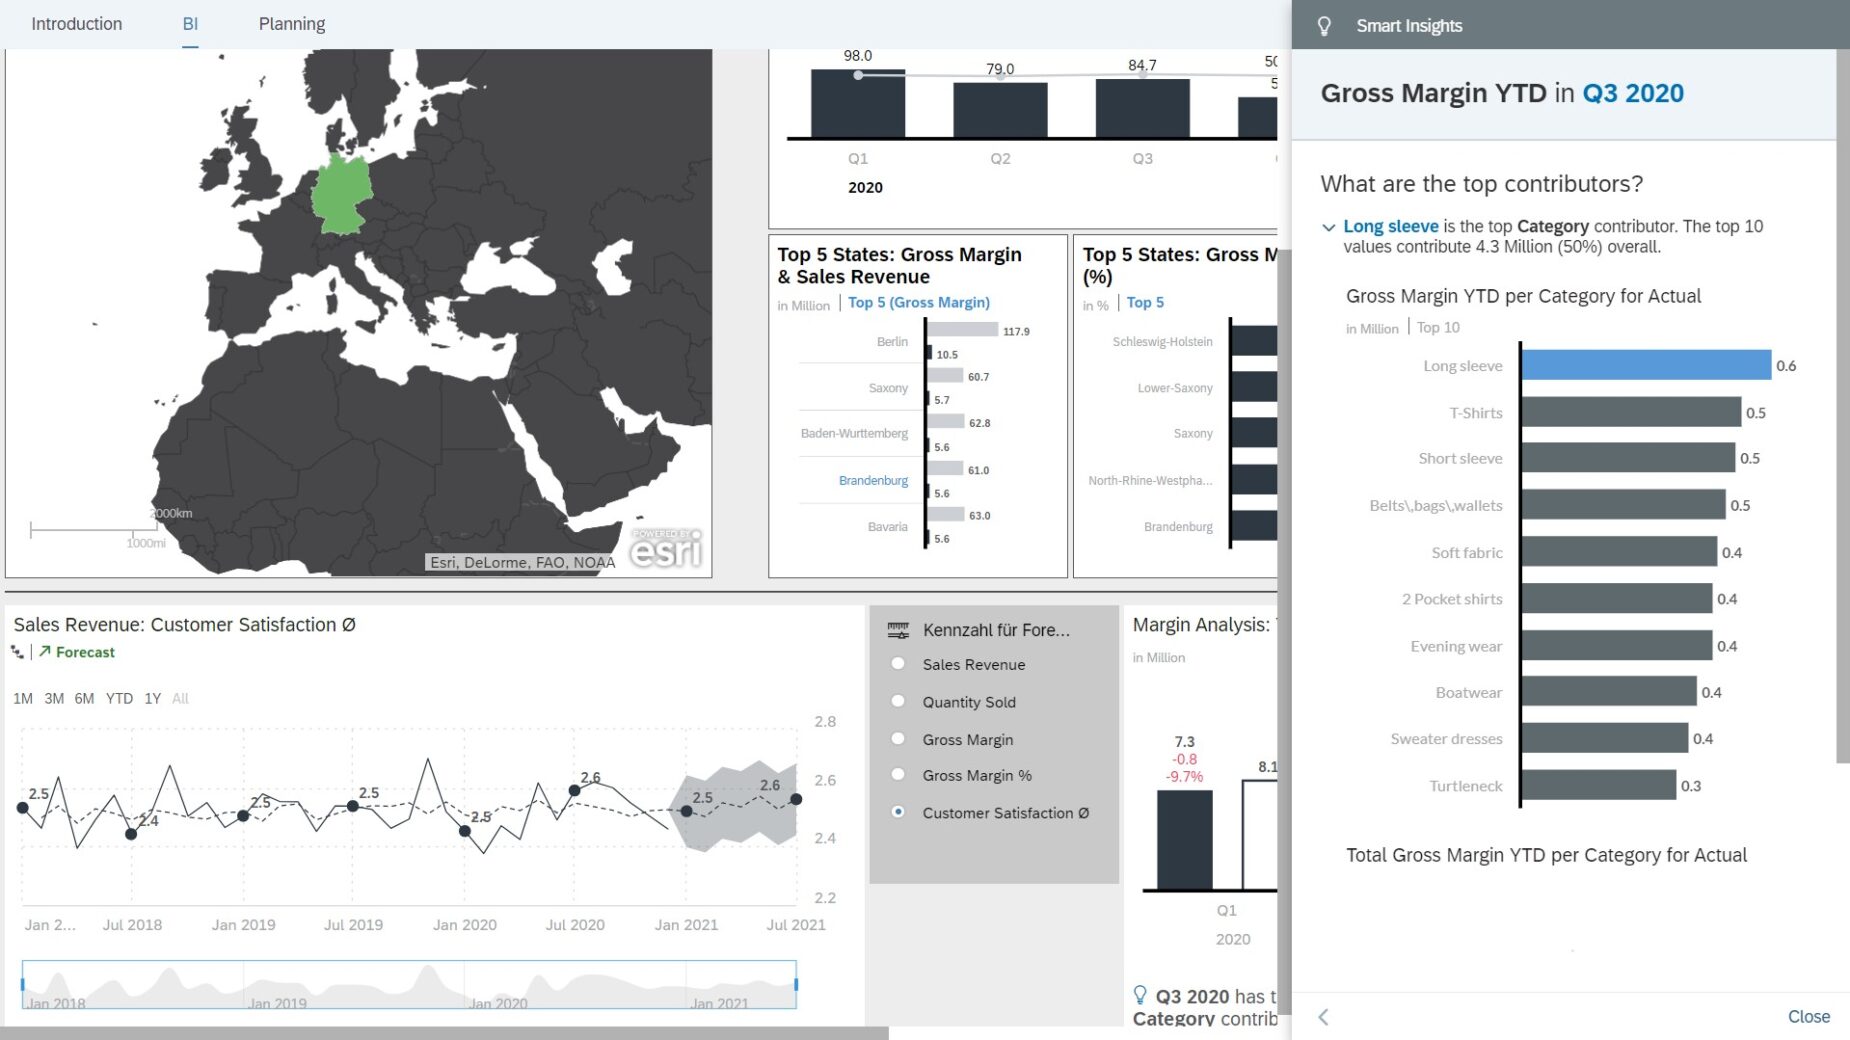Viewport: 1850px width, 1040px height.
Task: Select the Quantity Sold radio button
Action: click(898, 702)
